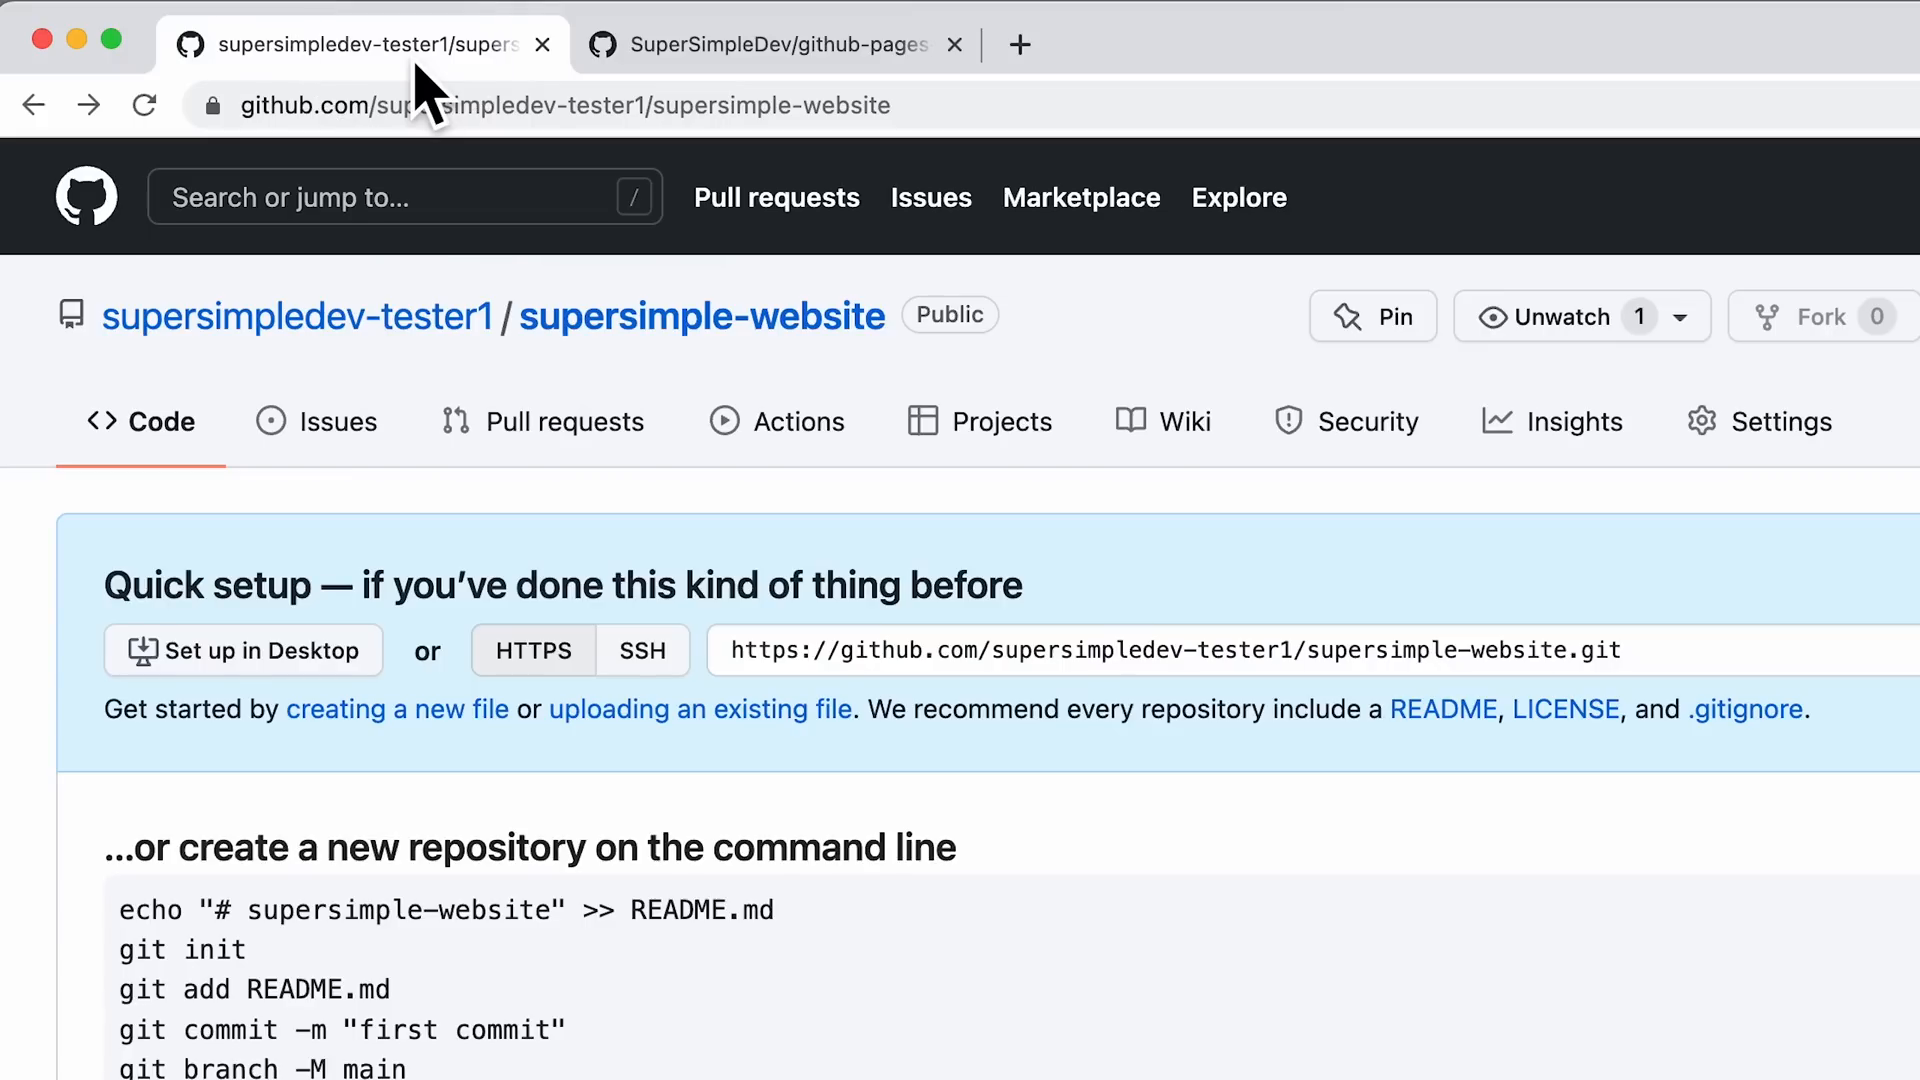Pin the repository with Pin button
This screenshot has height=1080, width=1920.
click(1373, 317)
